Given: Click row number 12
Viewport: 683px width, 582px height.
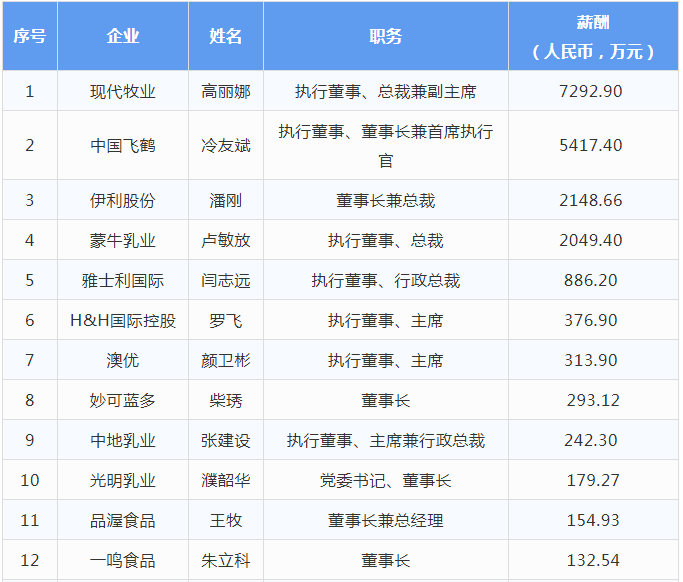Looking at the screenshot, I should tap(30, 561).
